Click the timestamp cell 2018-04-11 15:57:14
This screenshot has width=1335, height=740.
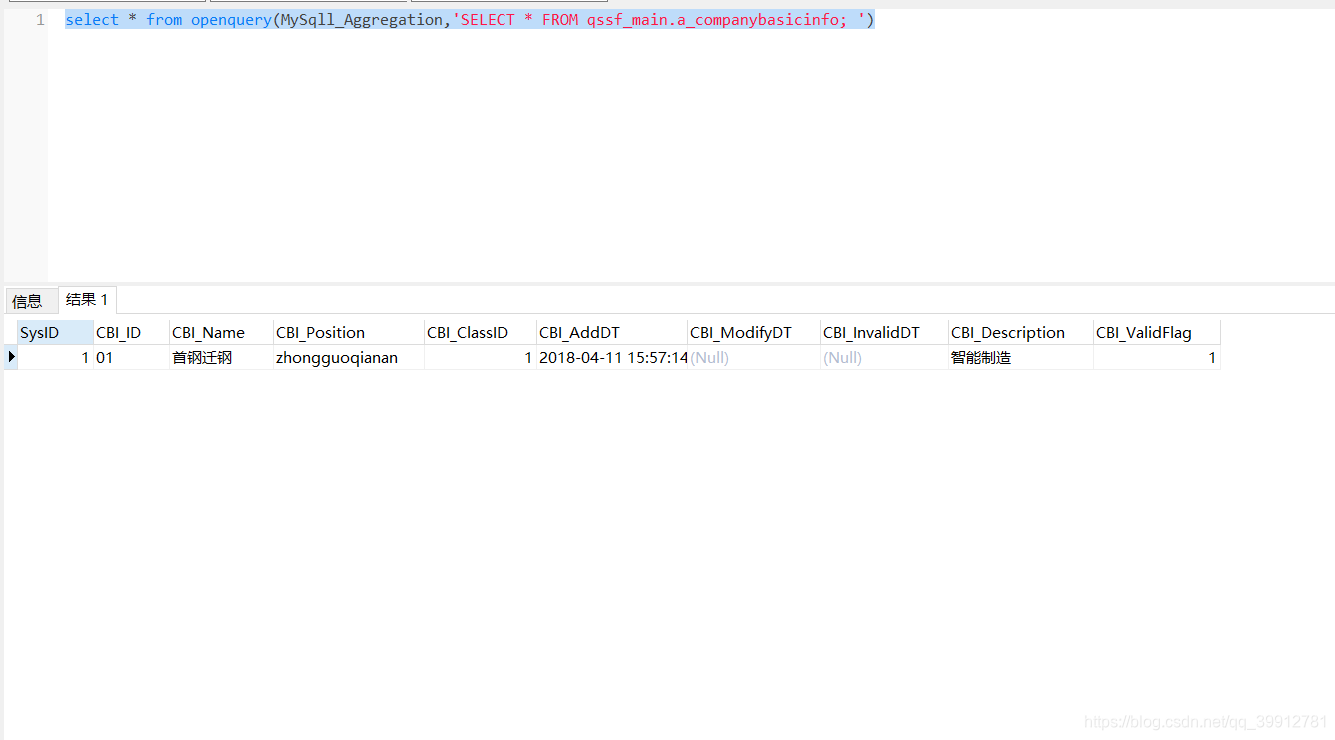[x=612, y=356]
